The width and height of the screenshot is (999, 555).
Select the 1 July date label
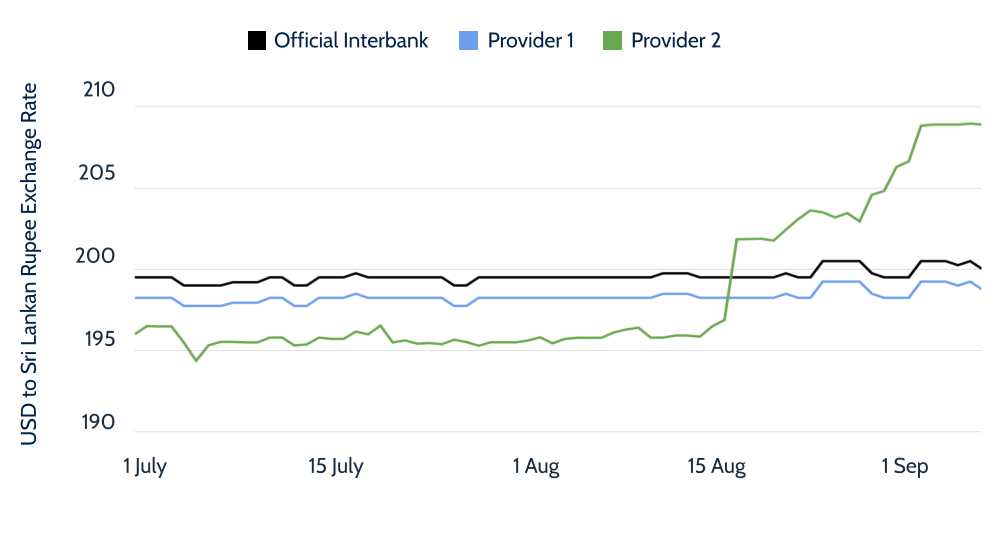tap(145, 467)
